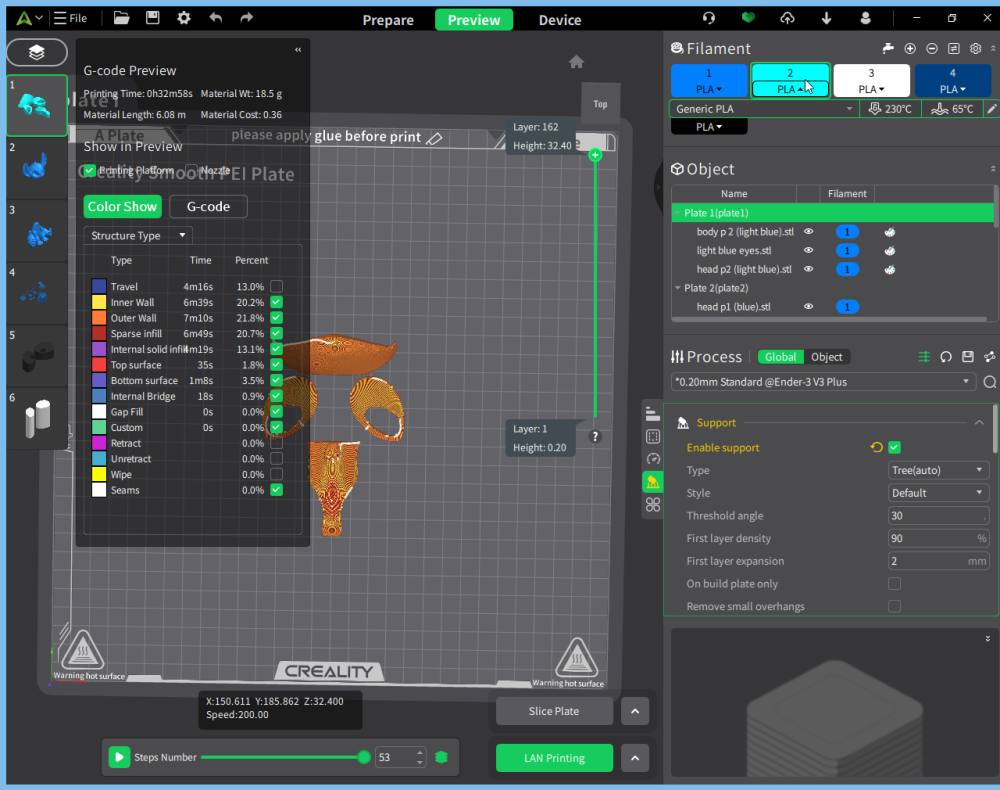Switch Process to Object mode

(827, 357)
